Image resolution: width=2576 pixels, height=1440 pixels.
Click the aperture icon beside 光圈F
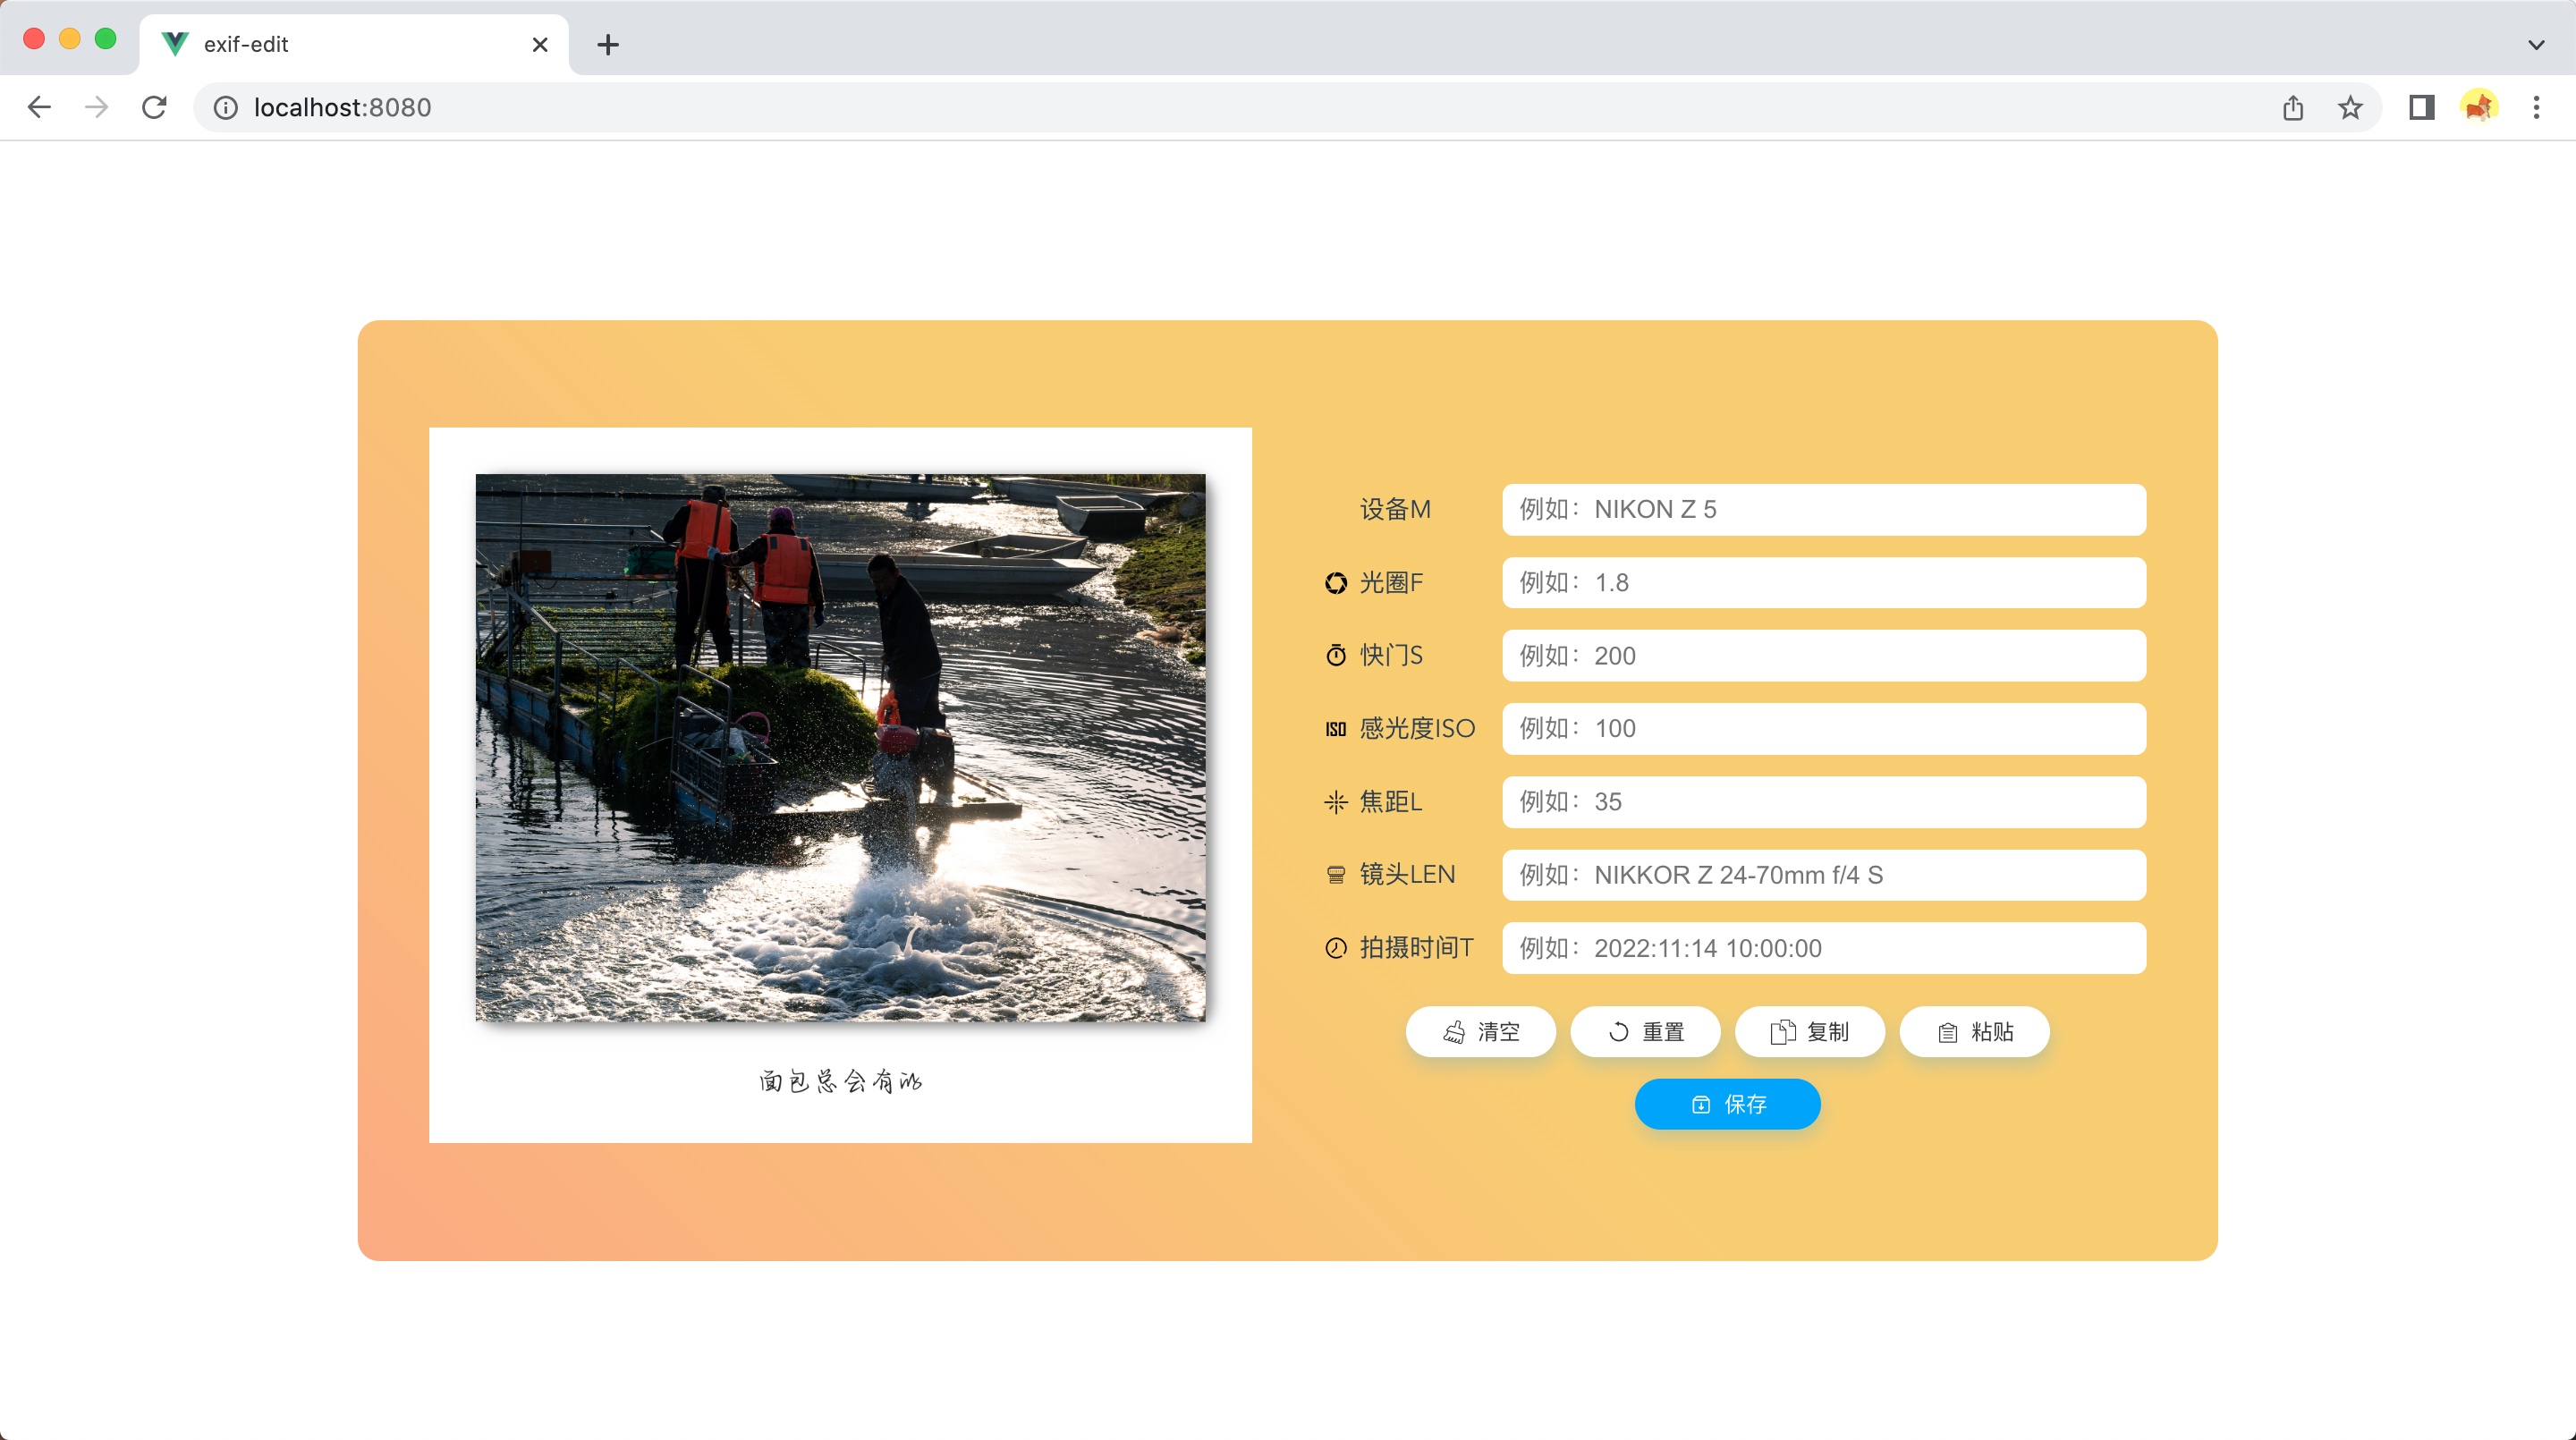click(x=1336, y=583)
